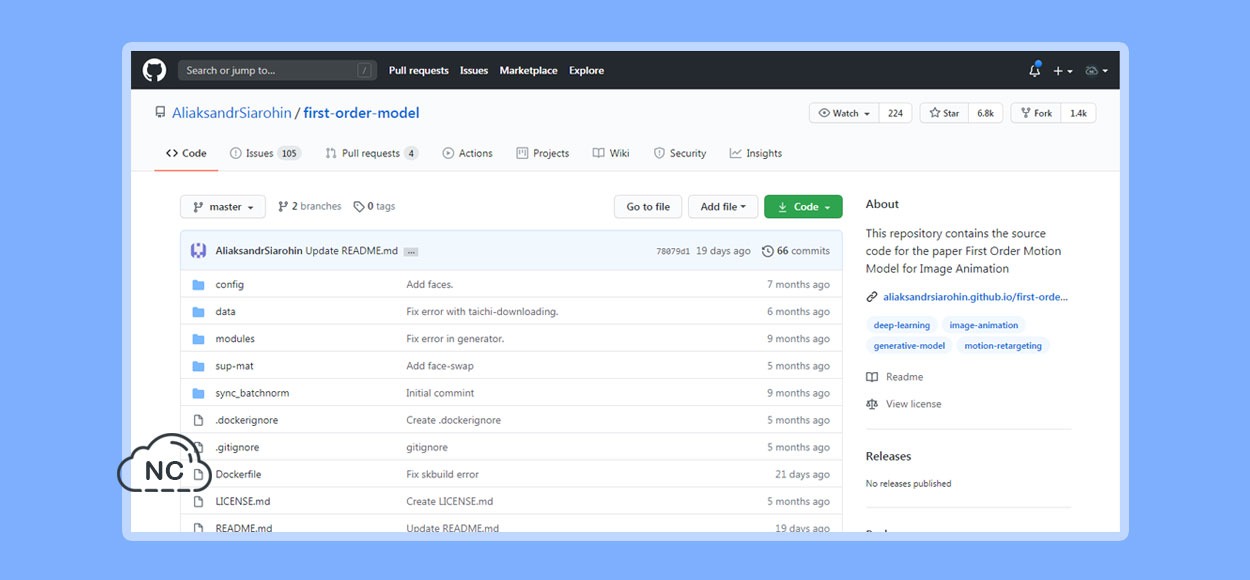1250x580 pixels.
Task: Open AliaksandrSiarohin owner link in repo title
Action: click(x=231, y=113)
